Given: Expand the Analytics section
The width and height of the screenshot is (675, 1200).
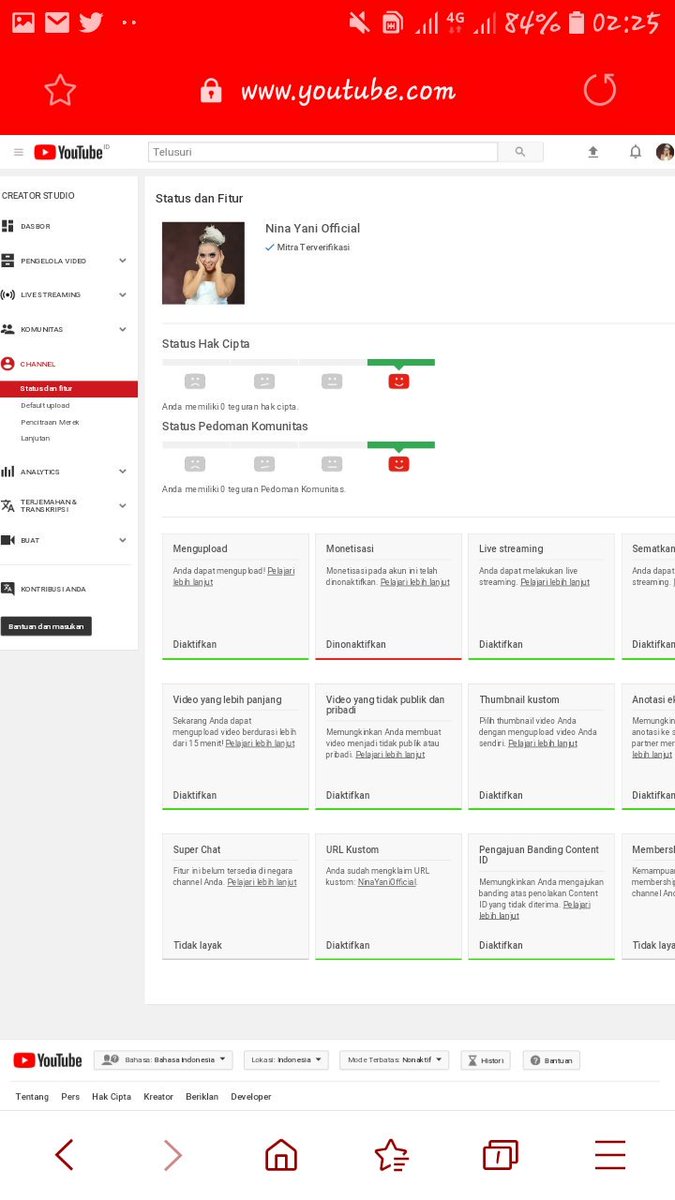Looking at the screenshot, I should click(x=123, y=471).
